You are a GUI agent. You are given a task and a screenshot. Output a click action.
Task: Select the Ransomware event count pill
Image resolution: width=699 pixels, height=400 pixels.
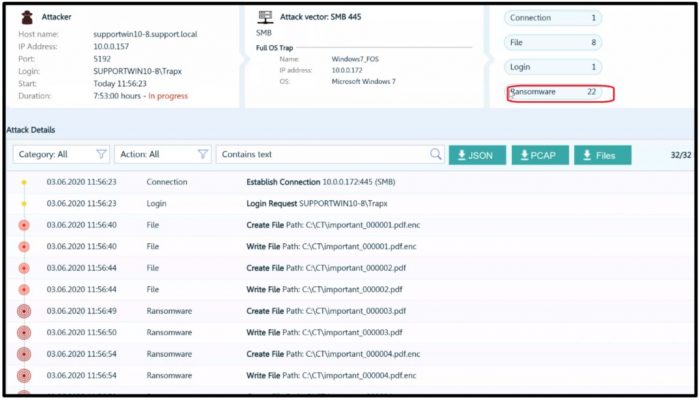tap(553, 92)
